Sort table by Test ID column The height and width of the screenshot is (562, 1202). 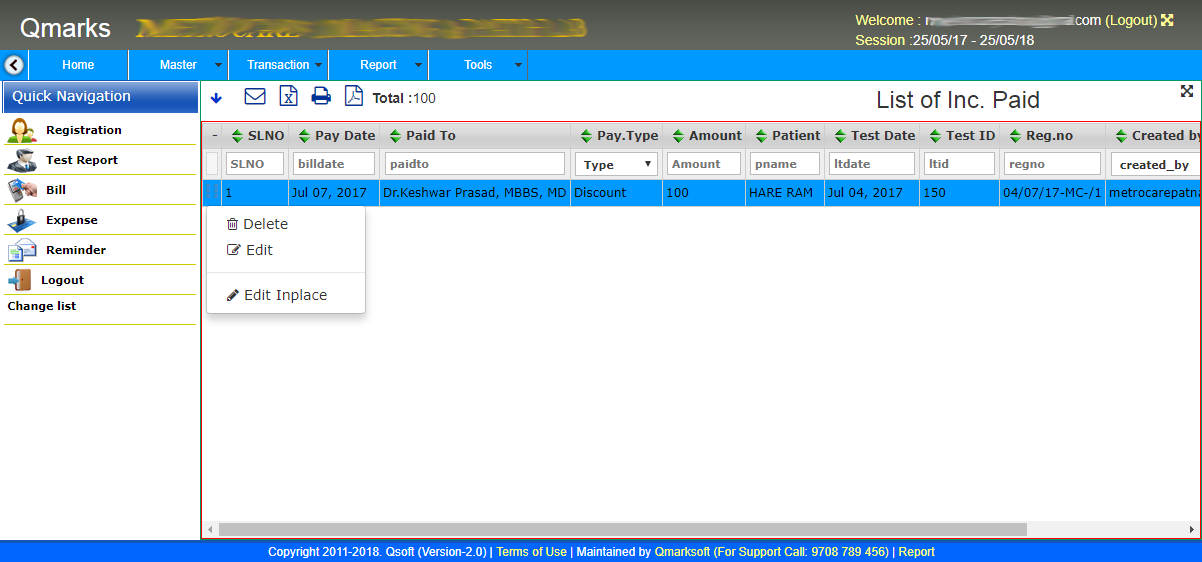tap(960, 136)
